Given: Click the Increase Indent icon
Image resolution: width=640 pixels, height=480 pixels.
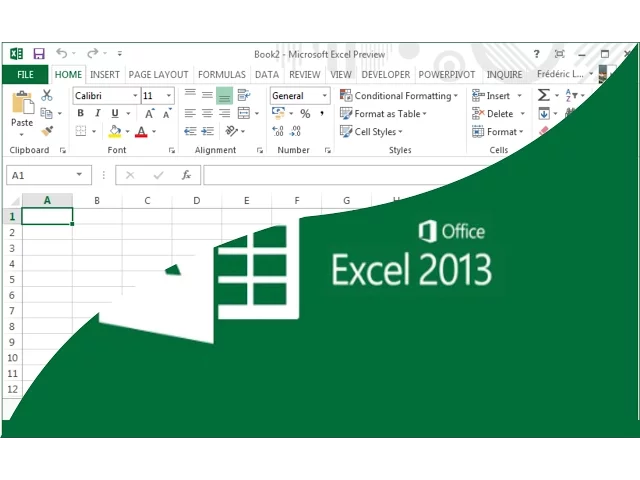Looking at the screenshot, I should click(x=207, y=131).
